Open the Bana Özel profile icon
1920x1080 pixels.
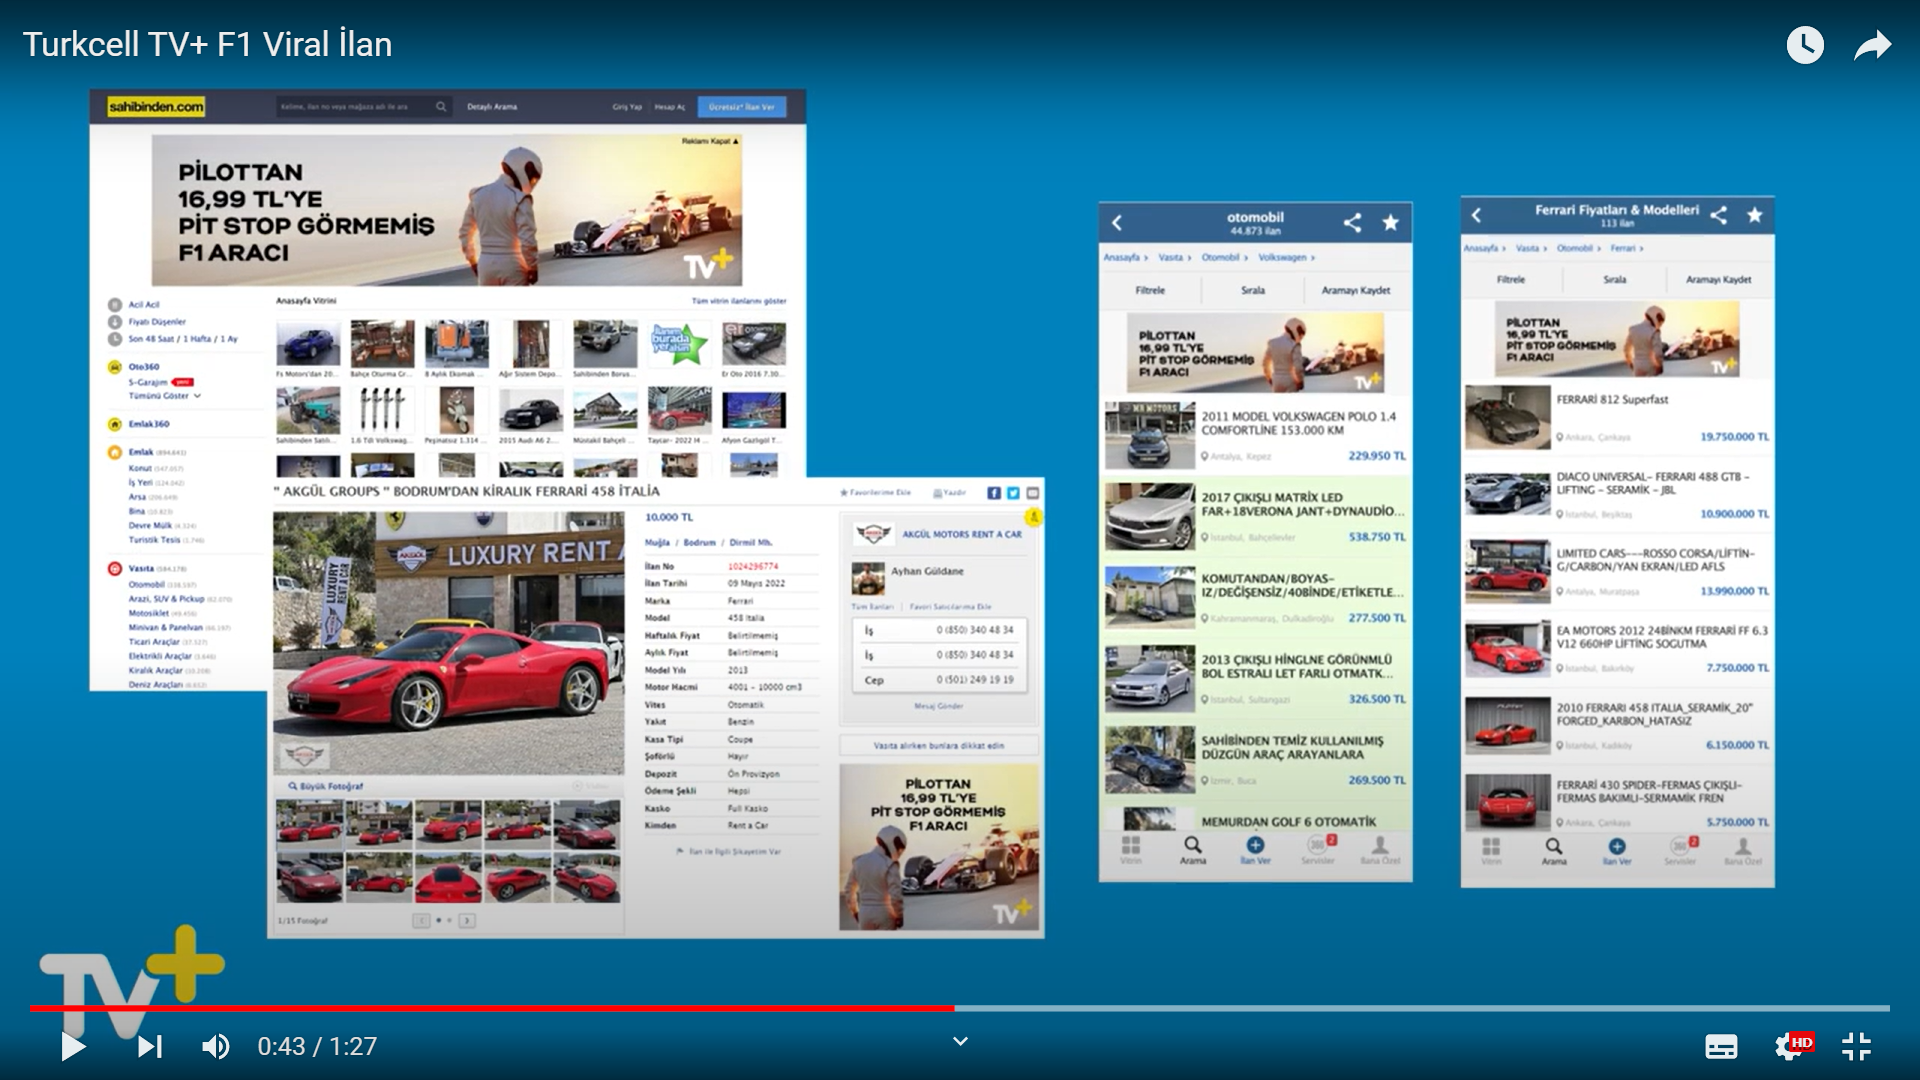click(1380, 845)
